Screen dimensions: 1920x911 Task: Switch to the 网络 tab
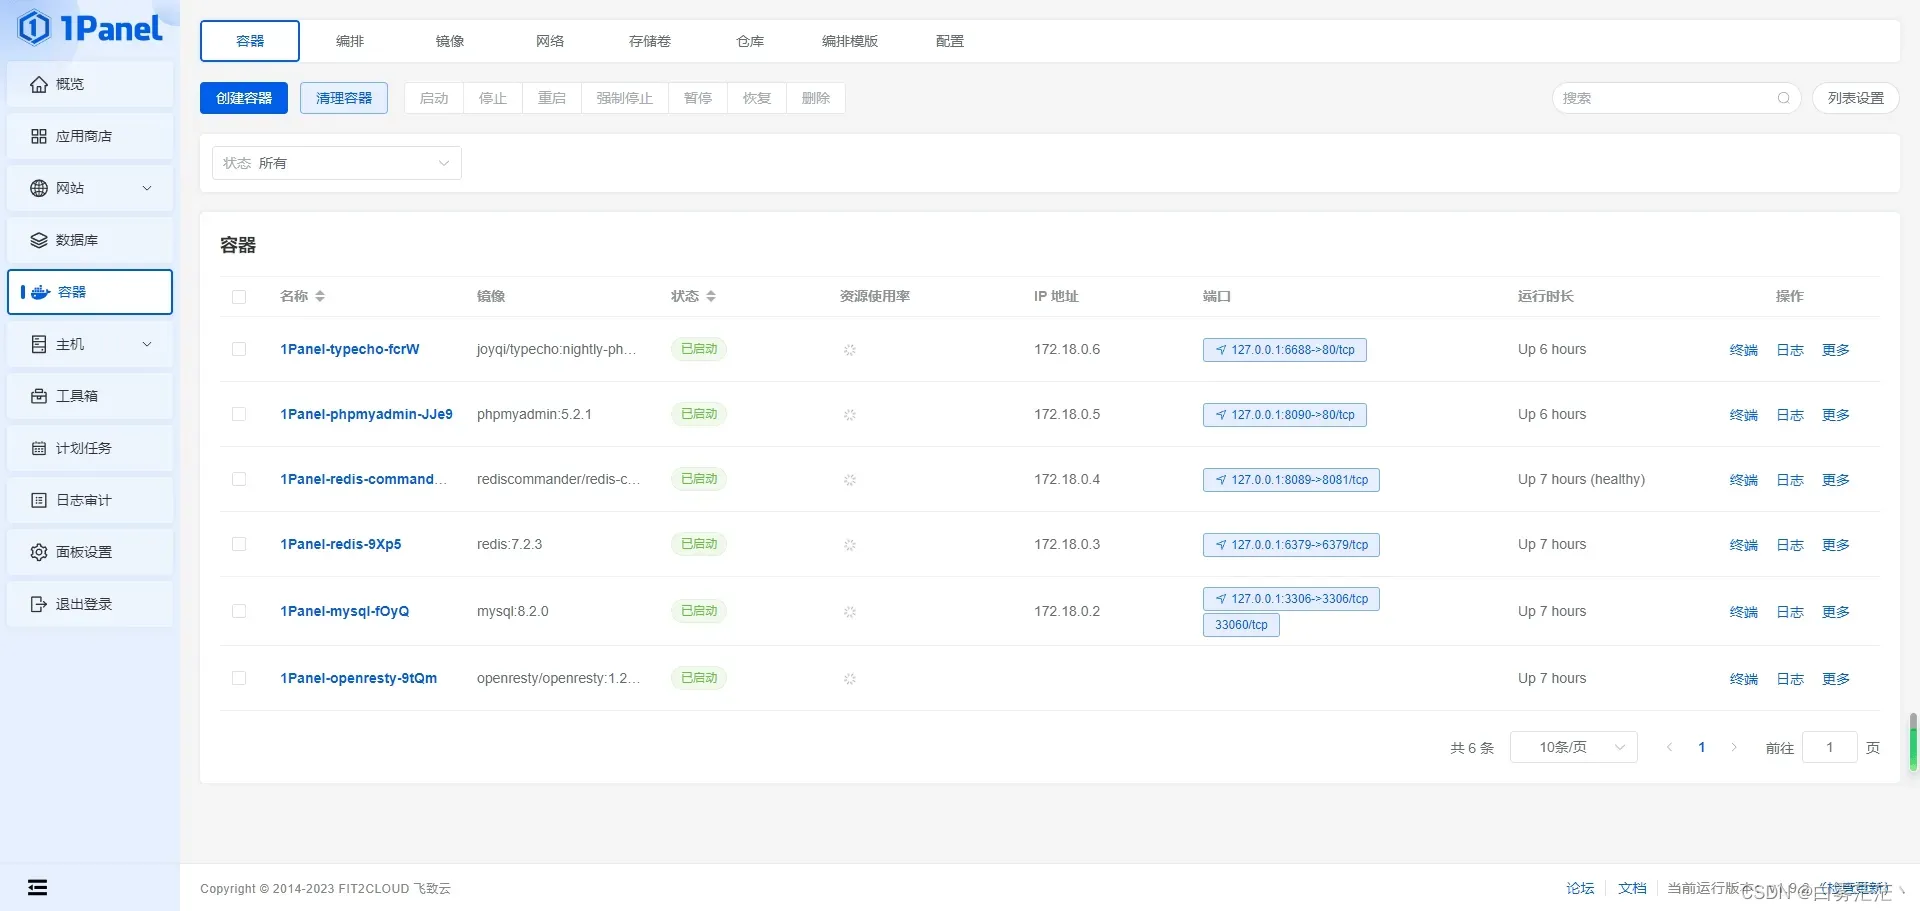550,41
